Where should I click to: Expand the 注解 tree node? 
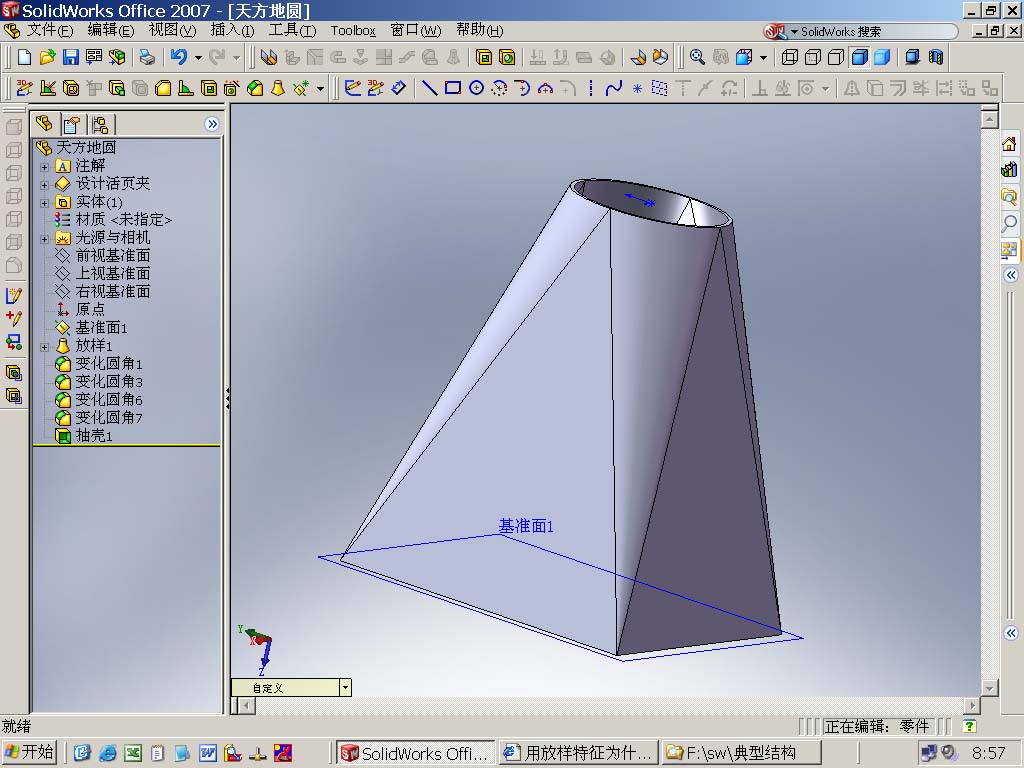pos(44,167)
